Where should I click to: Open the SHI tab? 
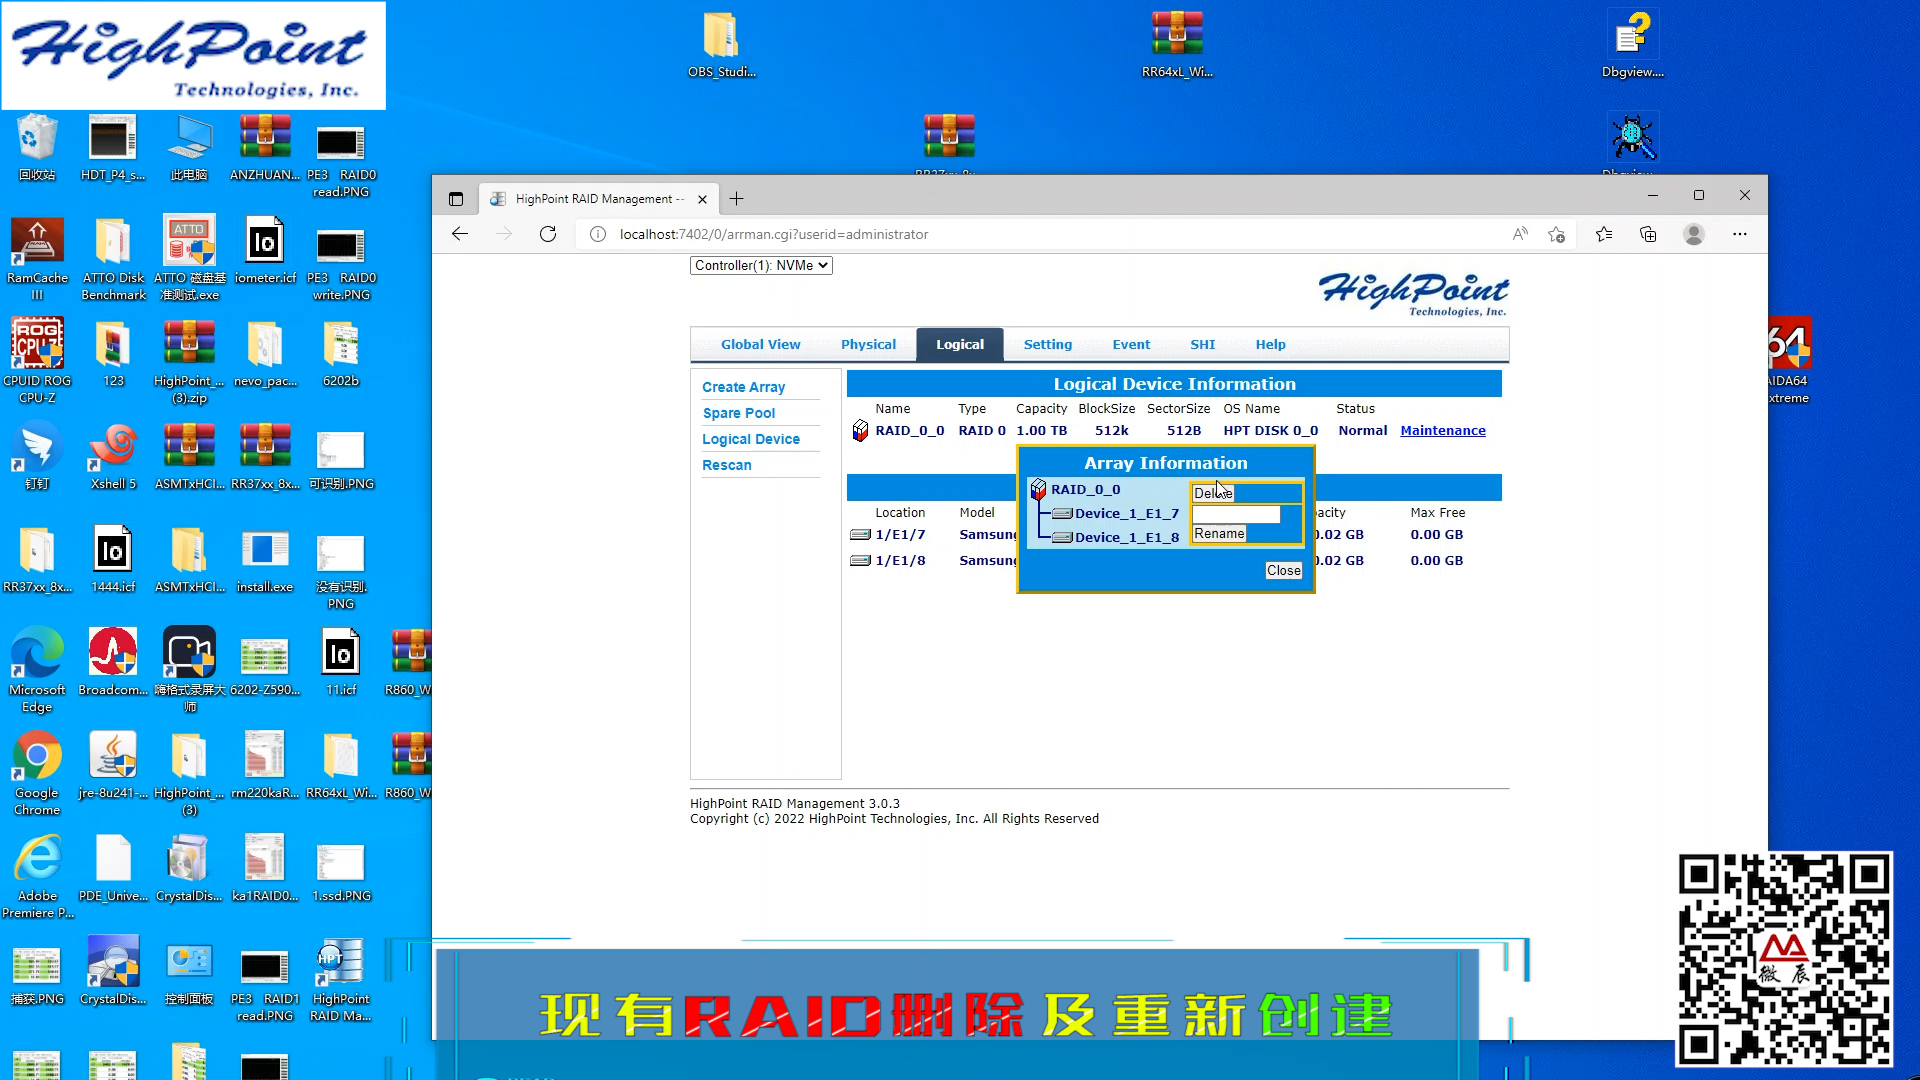point(1202,345)
